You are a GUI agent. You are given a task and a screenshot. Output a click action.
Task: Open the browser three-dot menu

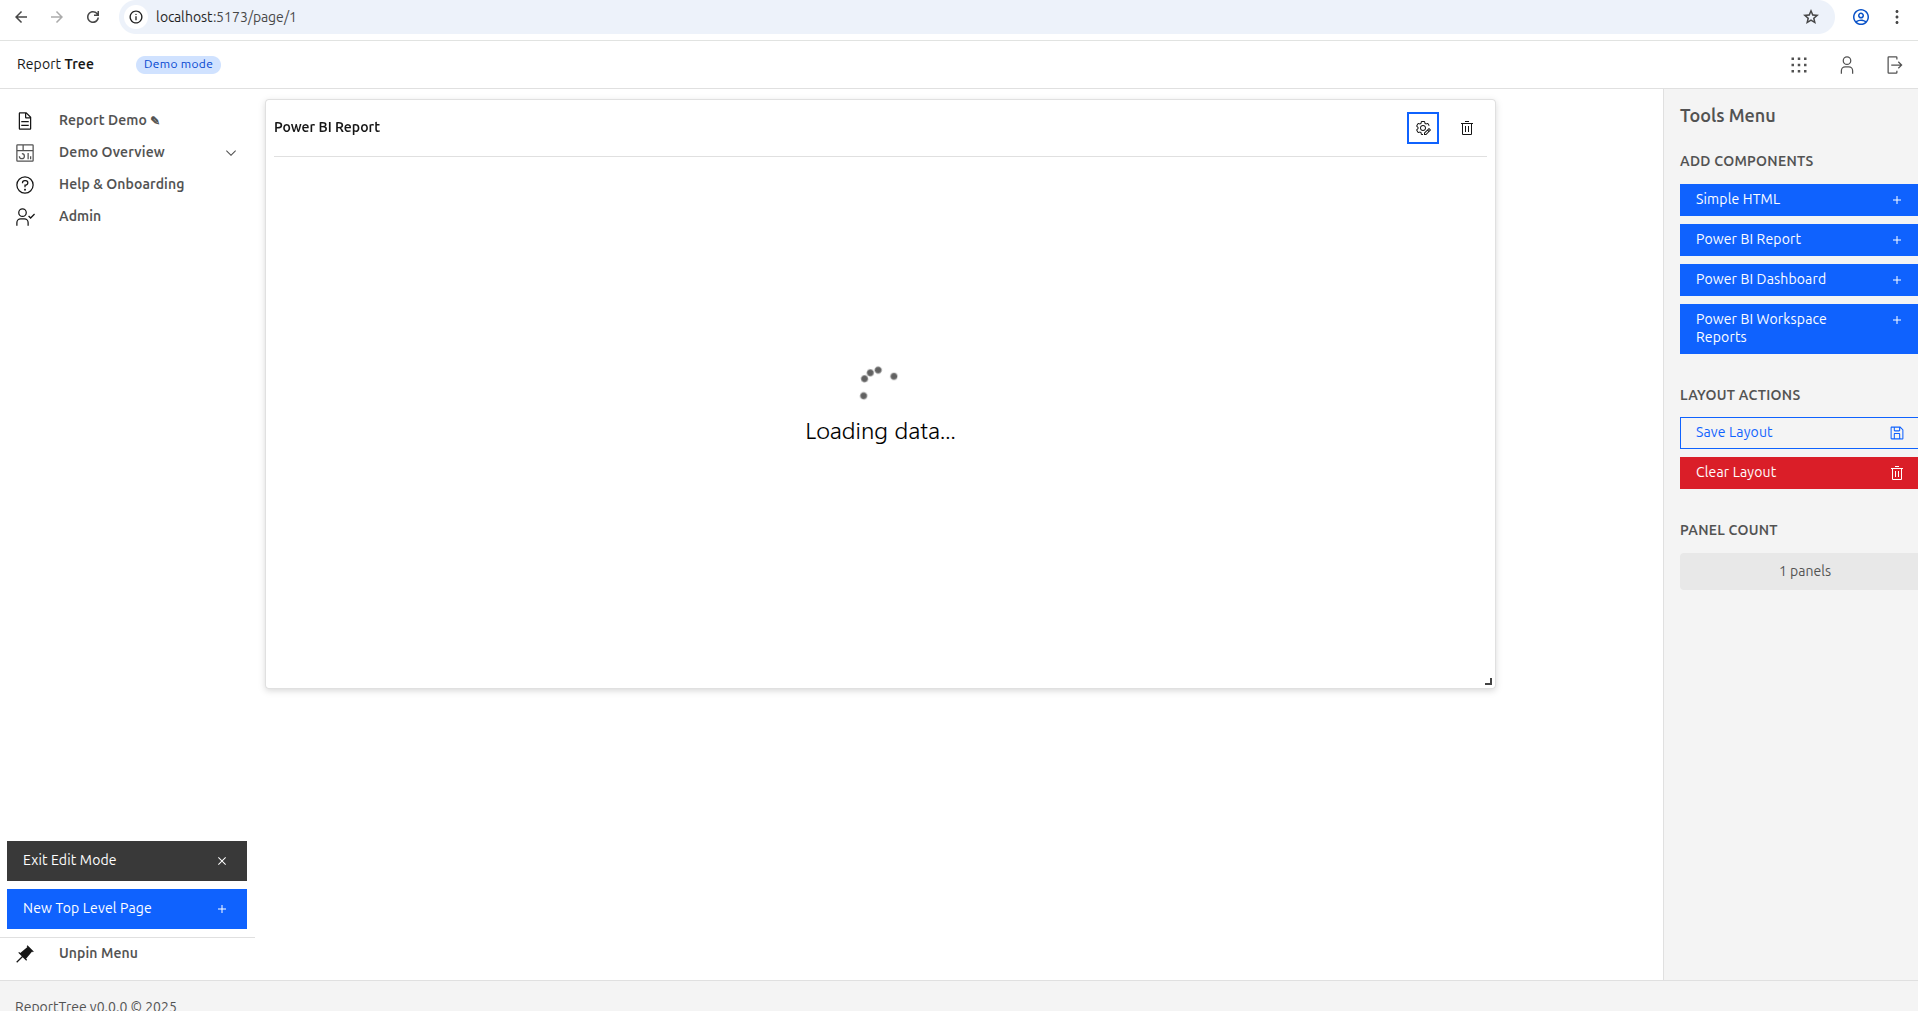pos(1896,17)
